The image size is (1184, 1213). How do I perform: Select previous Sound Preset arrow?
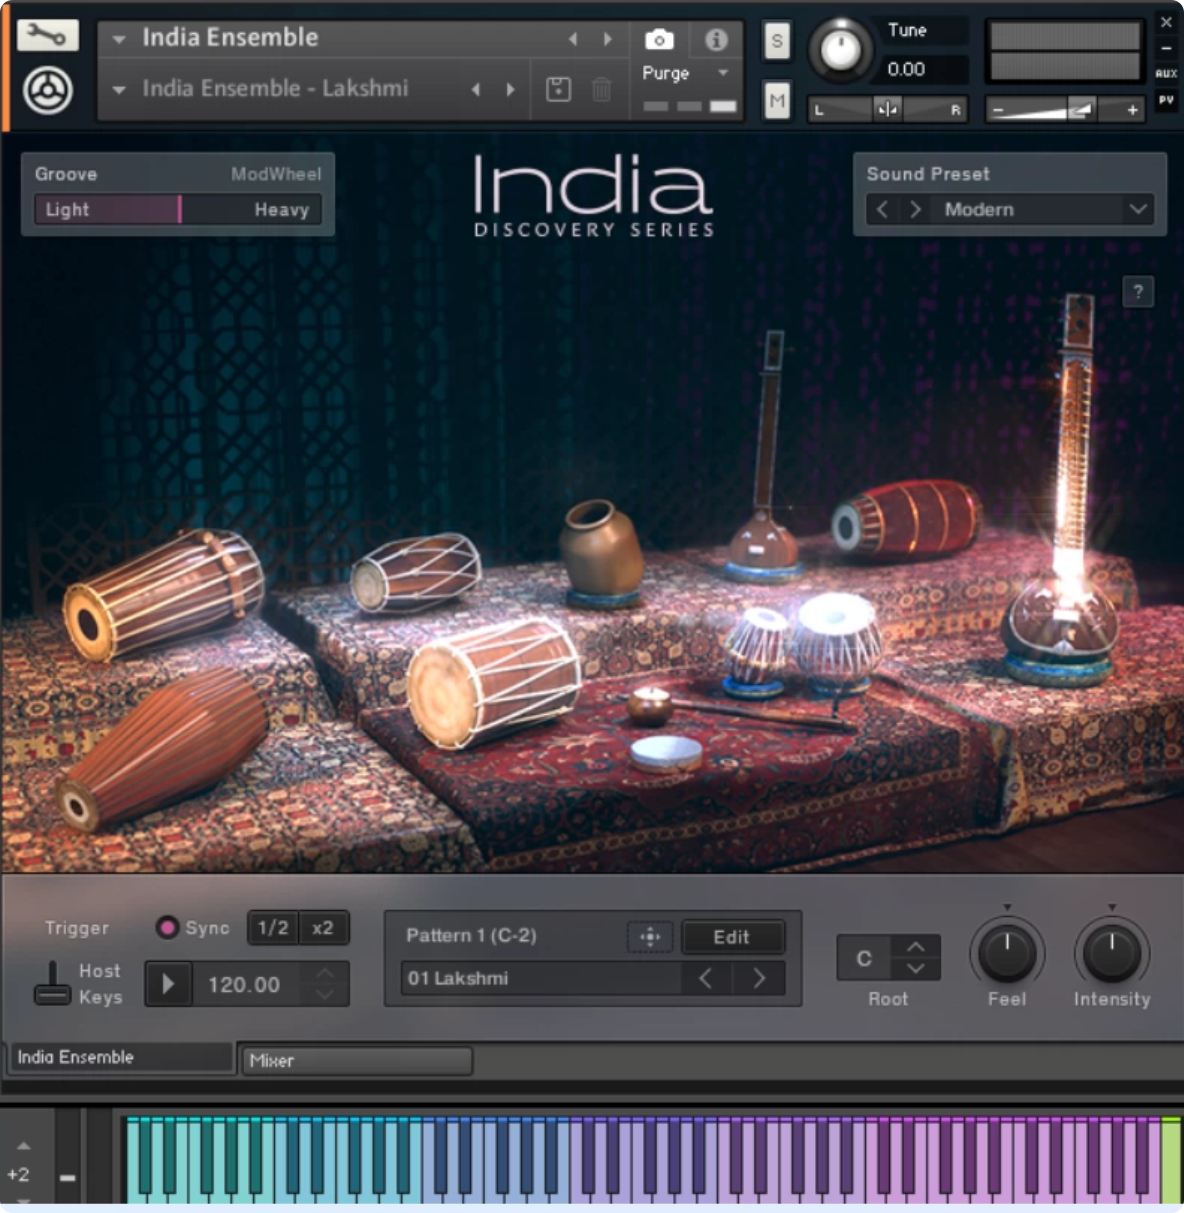coord(882,209)
